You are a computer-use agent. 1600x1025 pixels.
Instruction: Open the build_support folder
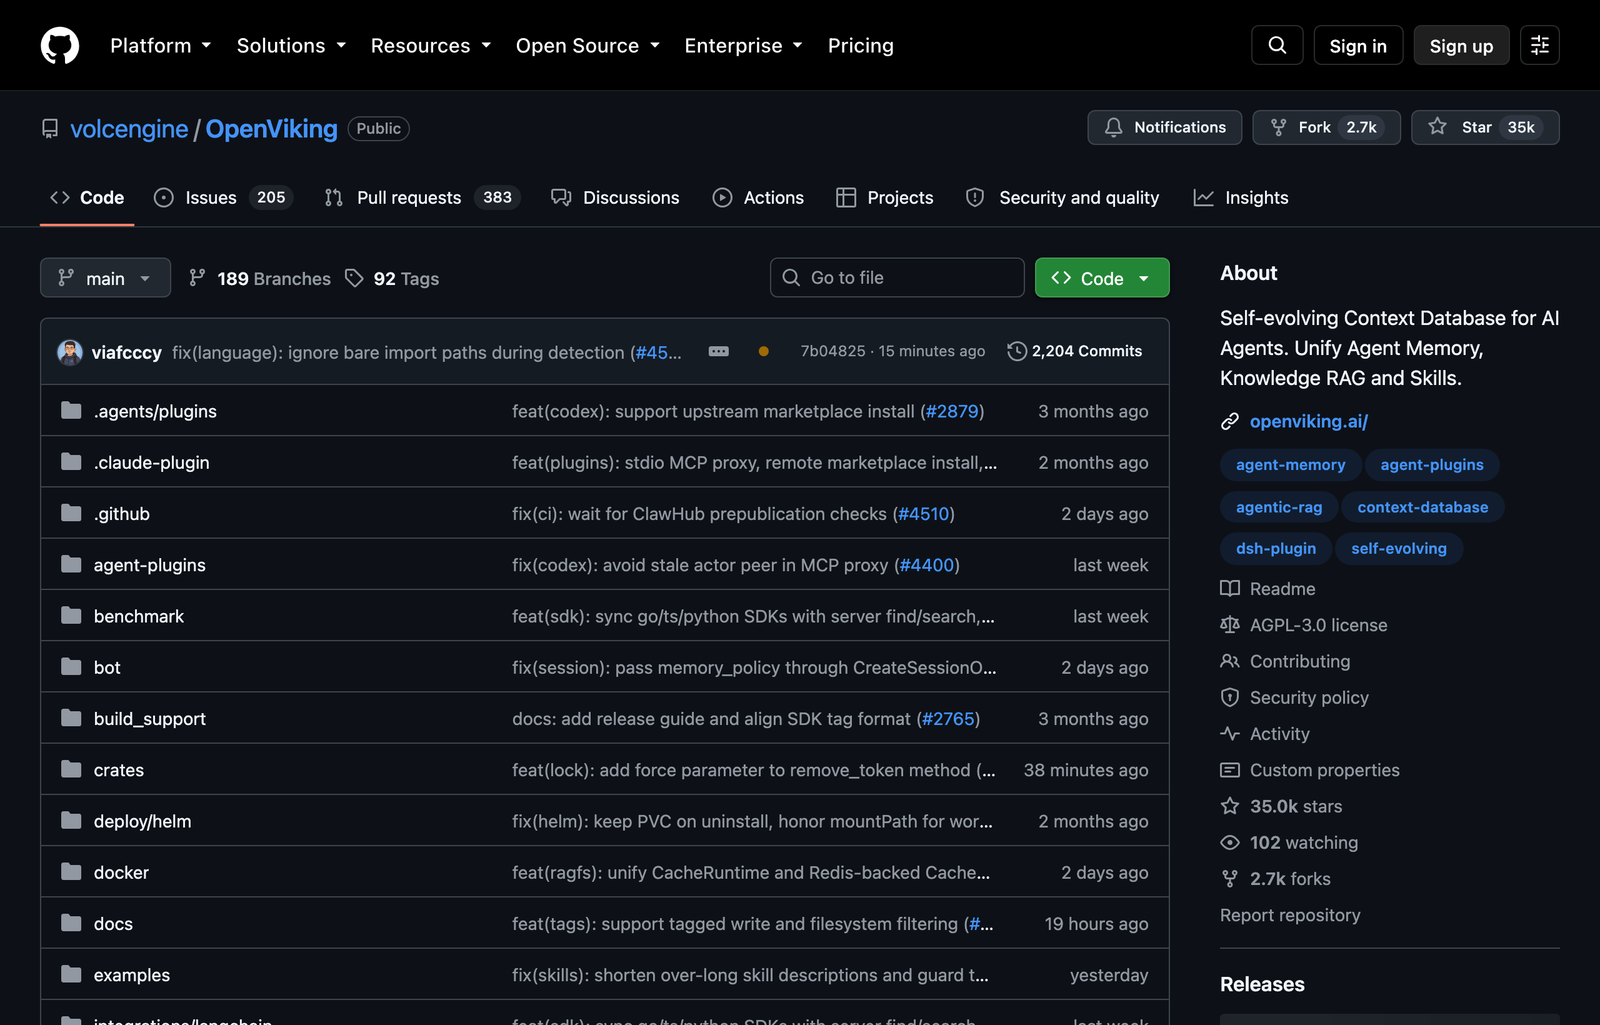click(x=150, y=718)
